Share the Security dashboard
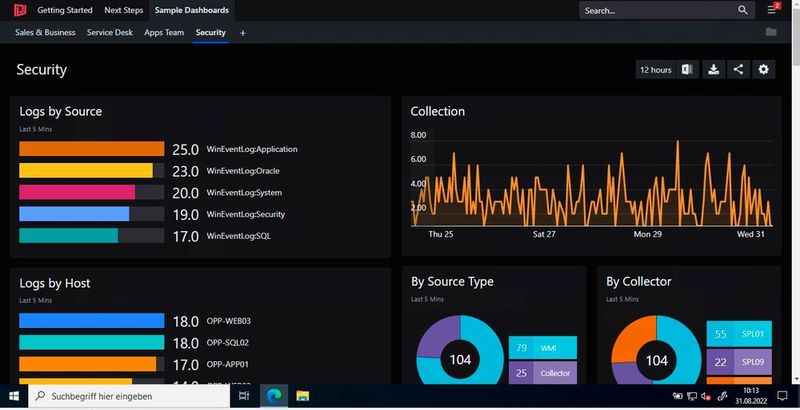Screen dimensions: 800x410 click(x=739, y=69)
